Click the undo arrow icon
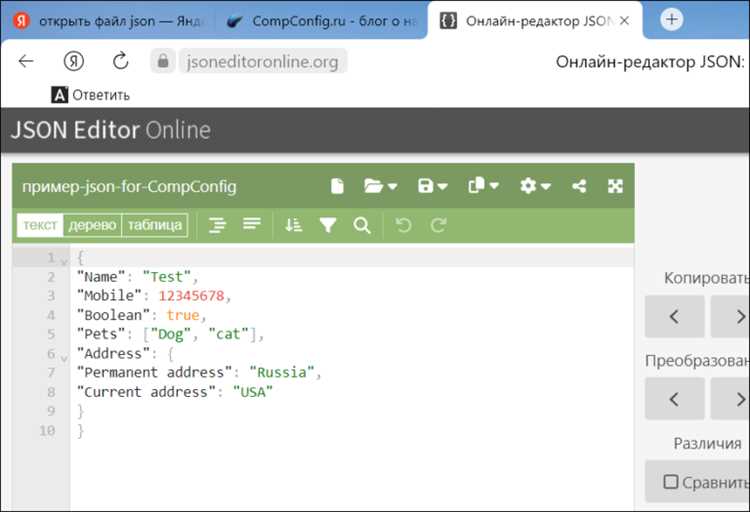The height and width of the screenshot is (512, 750). [x=404, y=225]
